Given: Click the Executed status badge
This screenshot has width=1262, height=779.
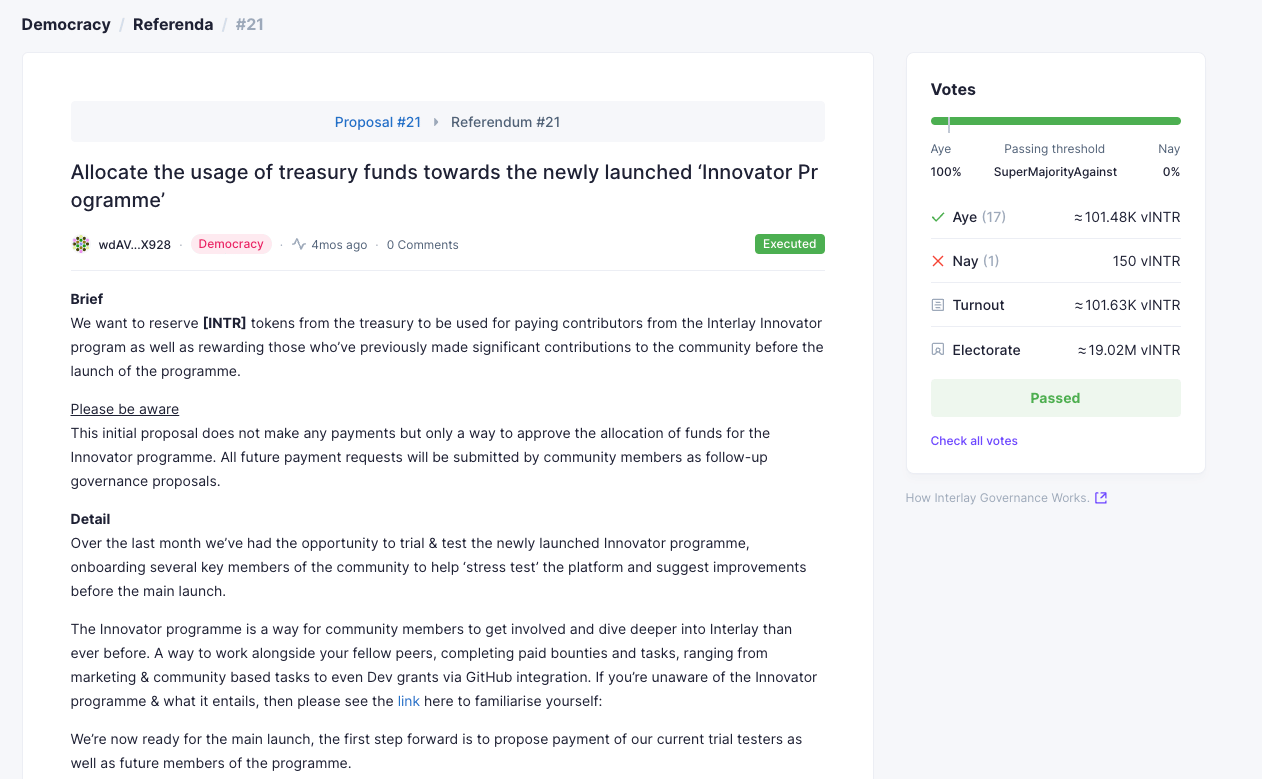Looking at the screenshot, I should click(790, 244).
